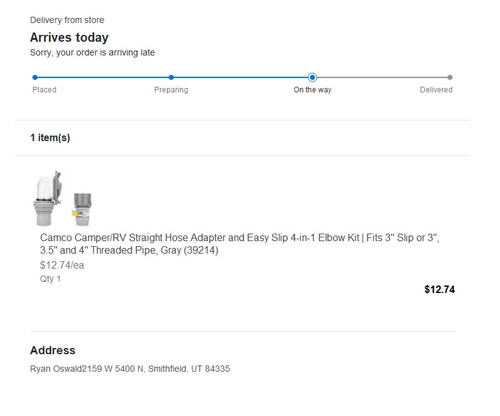Click the Preparing progress dot

171,77
